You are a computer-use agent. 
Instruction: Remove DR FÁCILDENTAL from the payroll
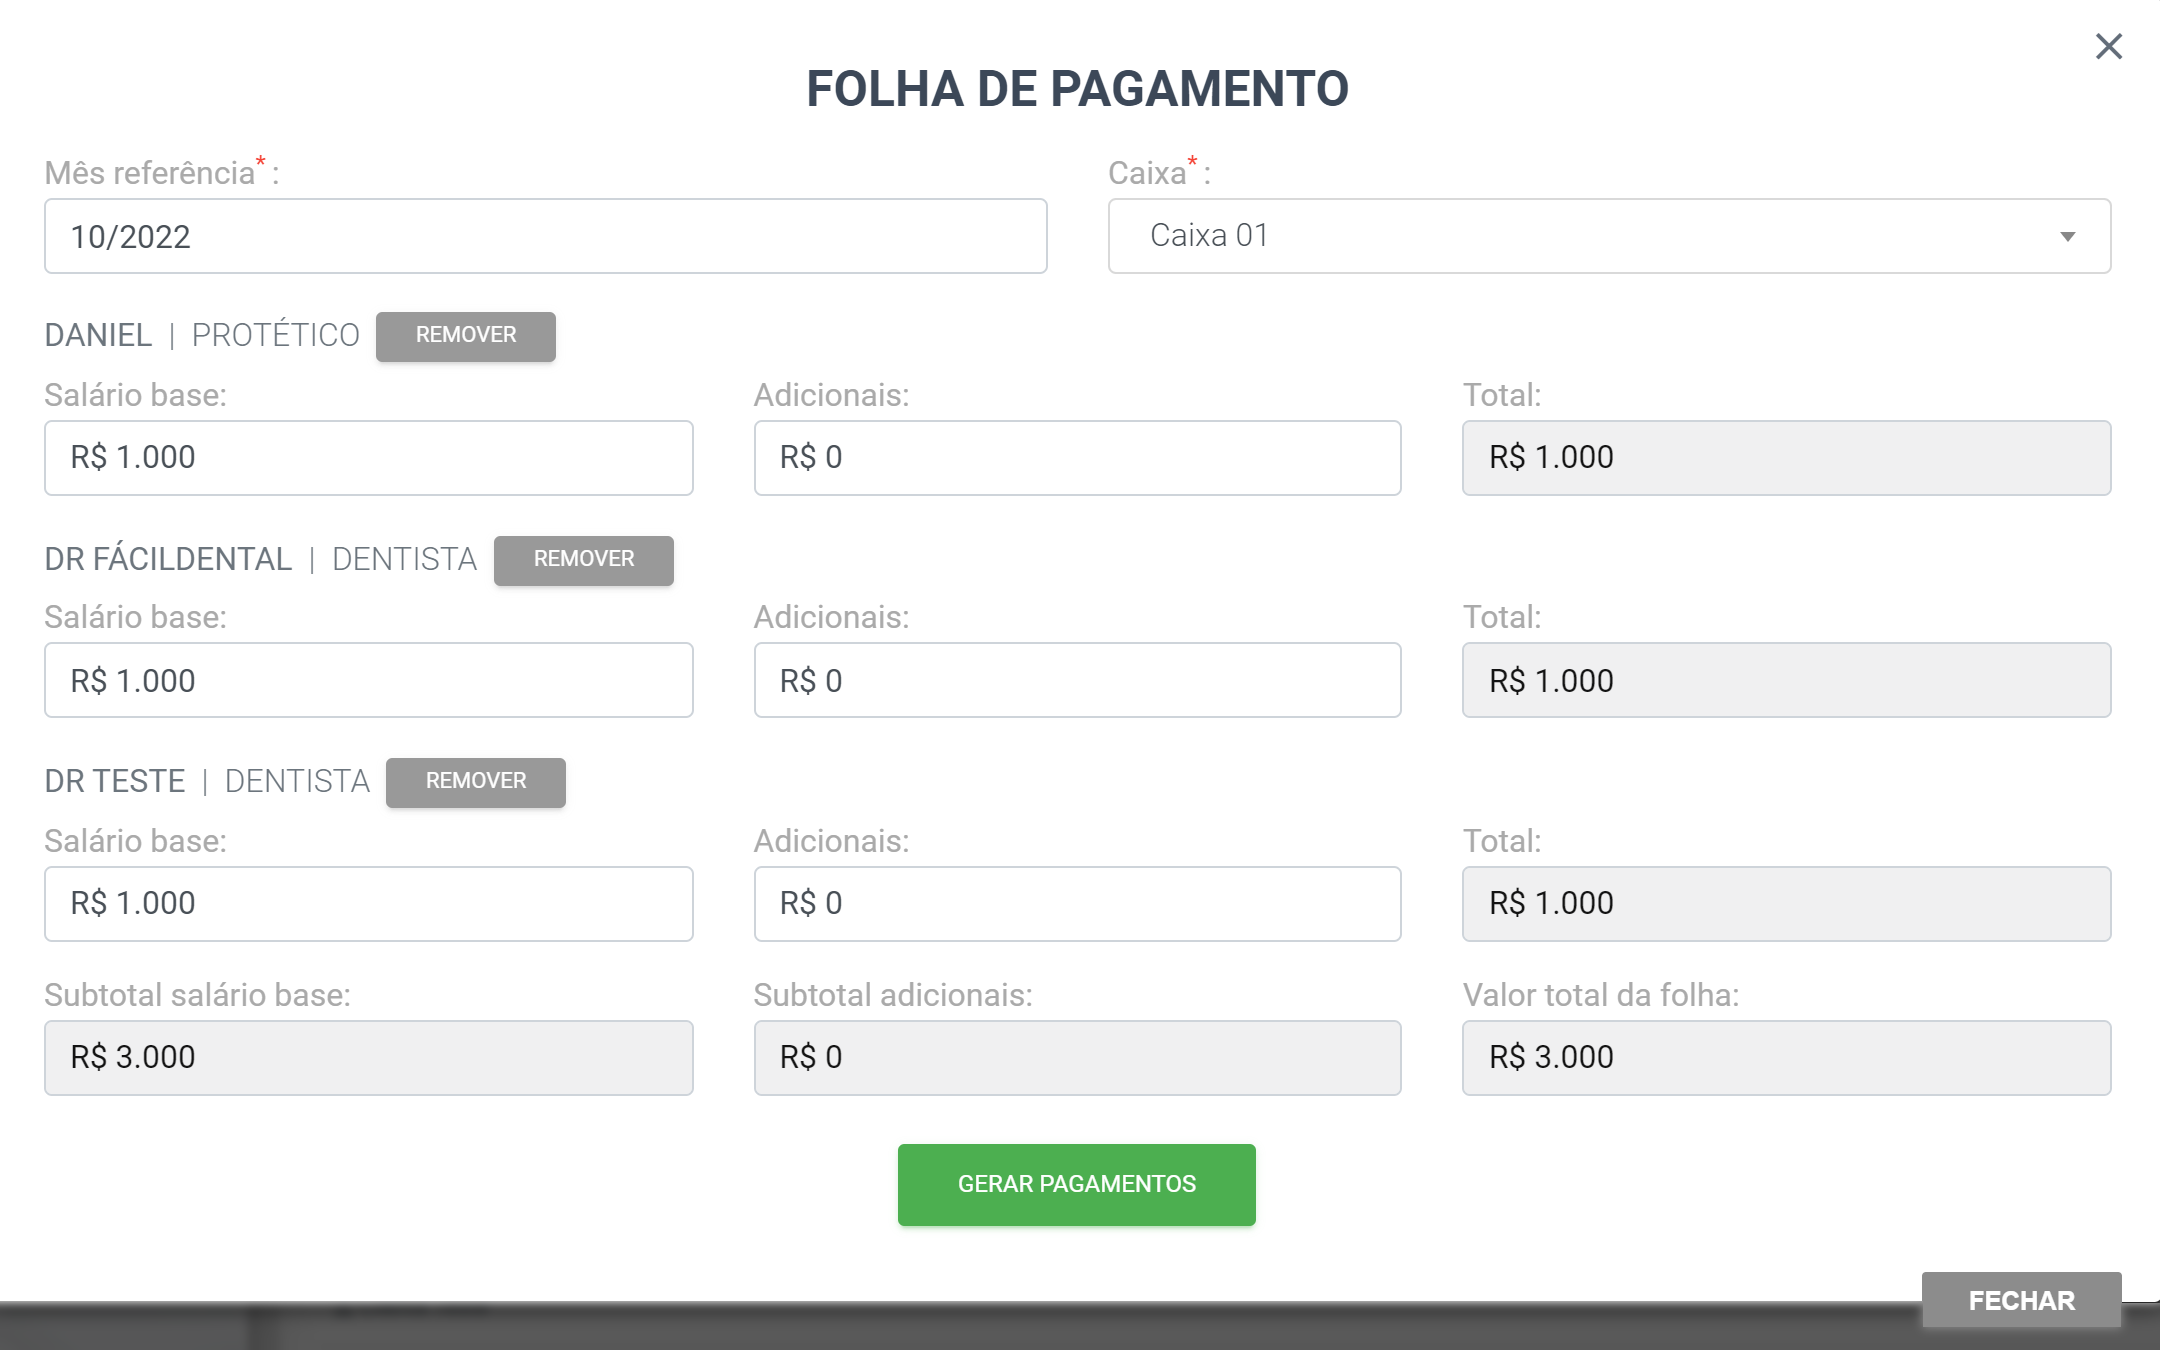point(584,560)
